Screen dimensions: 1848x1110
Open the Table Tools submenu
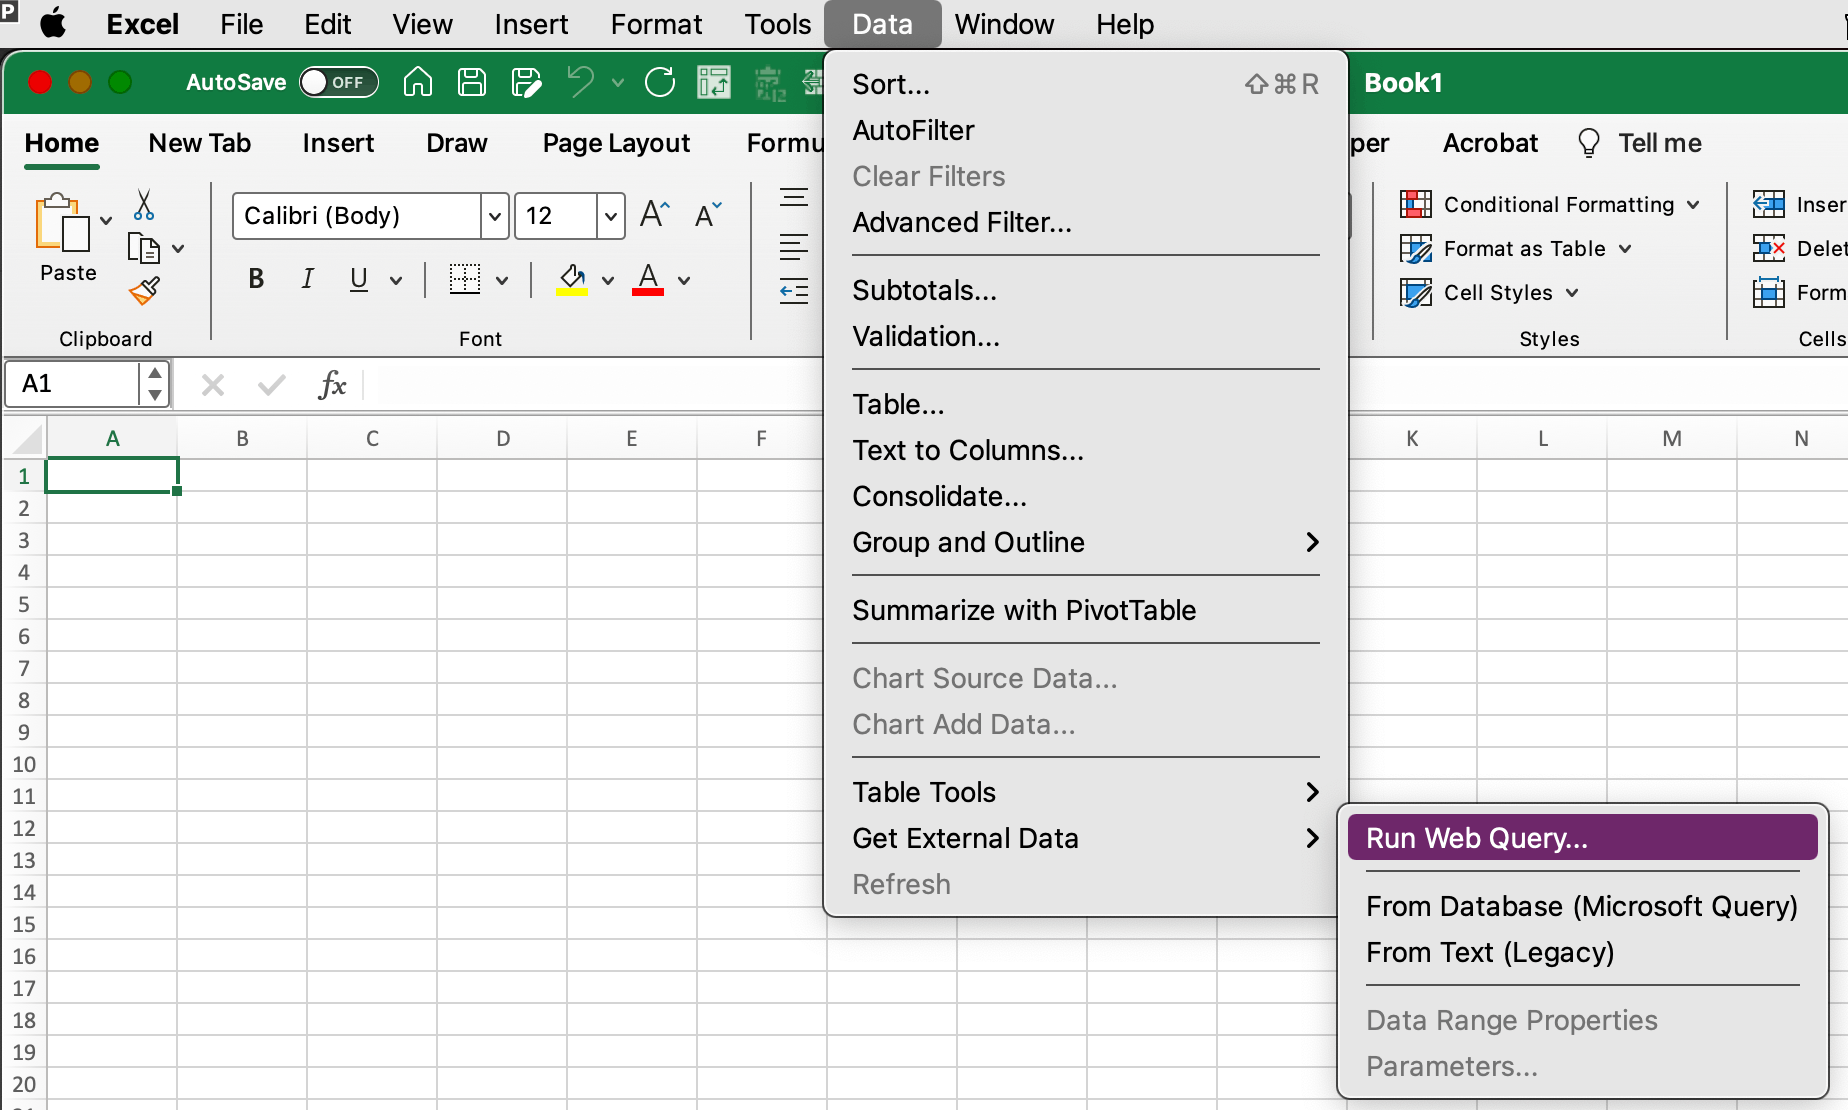pyautogui.click(x=1085, y=792)
